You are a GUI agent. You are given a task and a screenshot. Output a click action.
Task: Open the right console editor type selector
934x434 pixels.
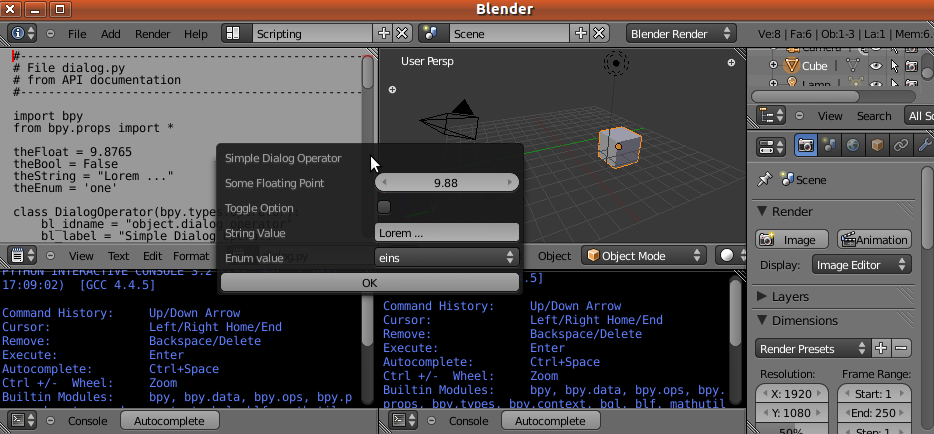pos(405,420)
